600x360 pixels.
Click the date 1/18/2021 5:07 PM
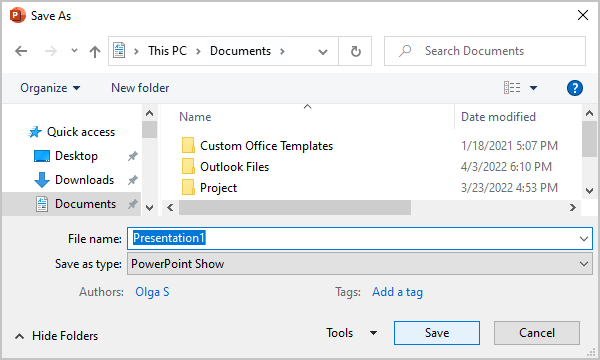(509, 146)
